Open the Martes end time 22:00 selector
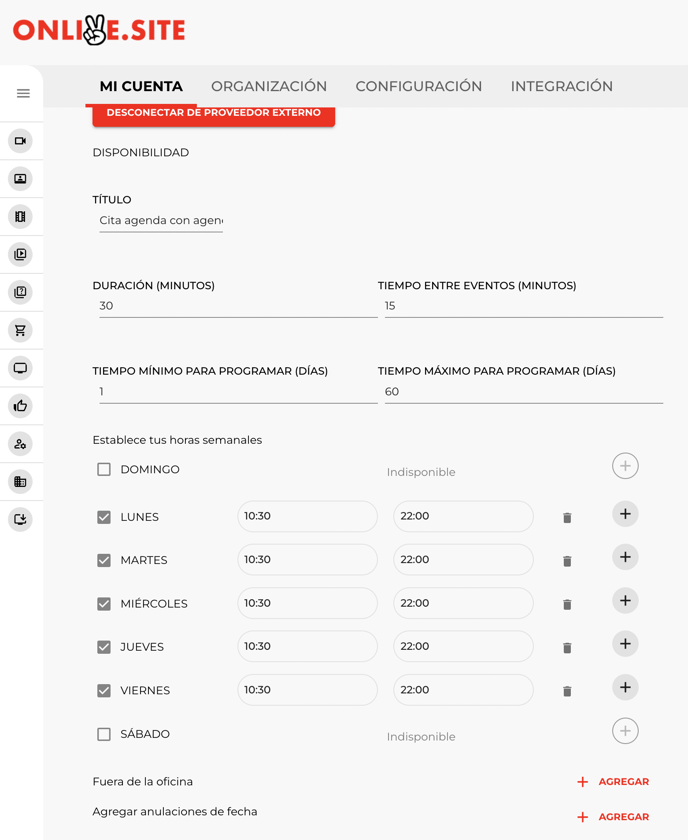 tap(463, 560)
